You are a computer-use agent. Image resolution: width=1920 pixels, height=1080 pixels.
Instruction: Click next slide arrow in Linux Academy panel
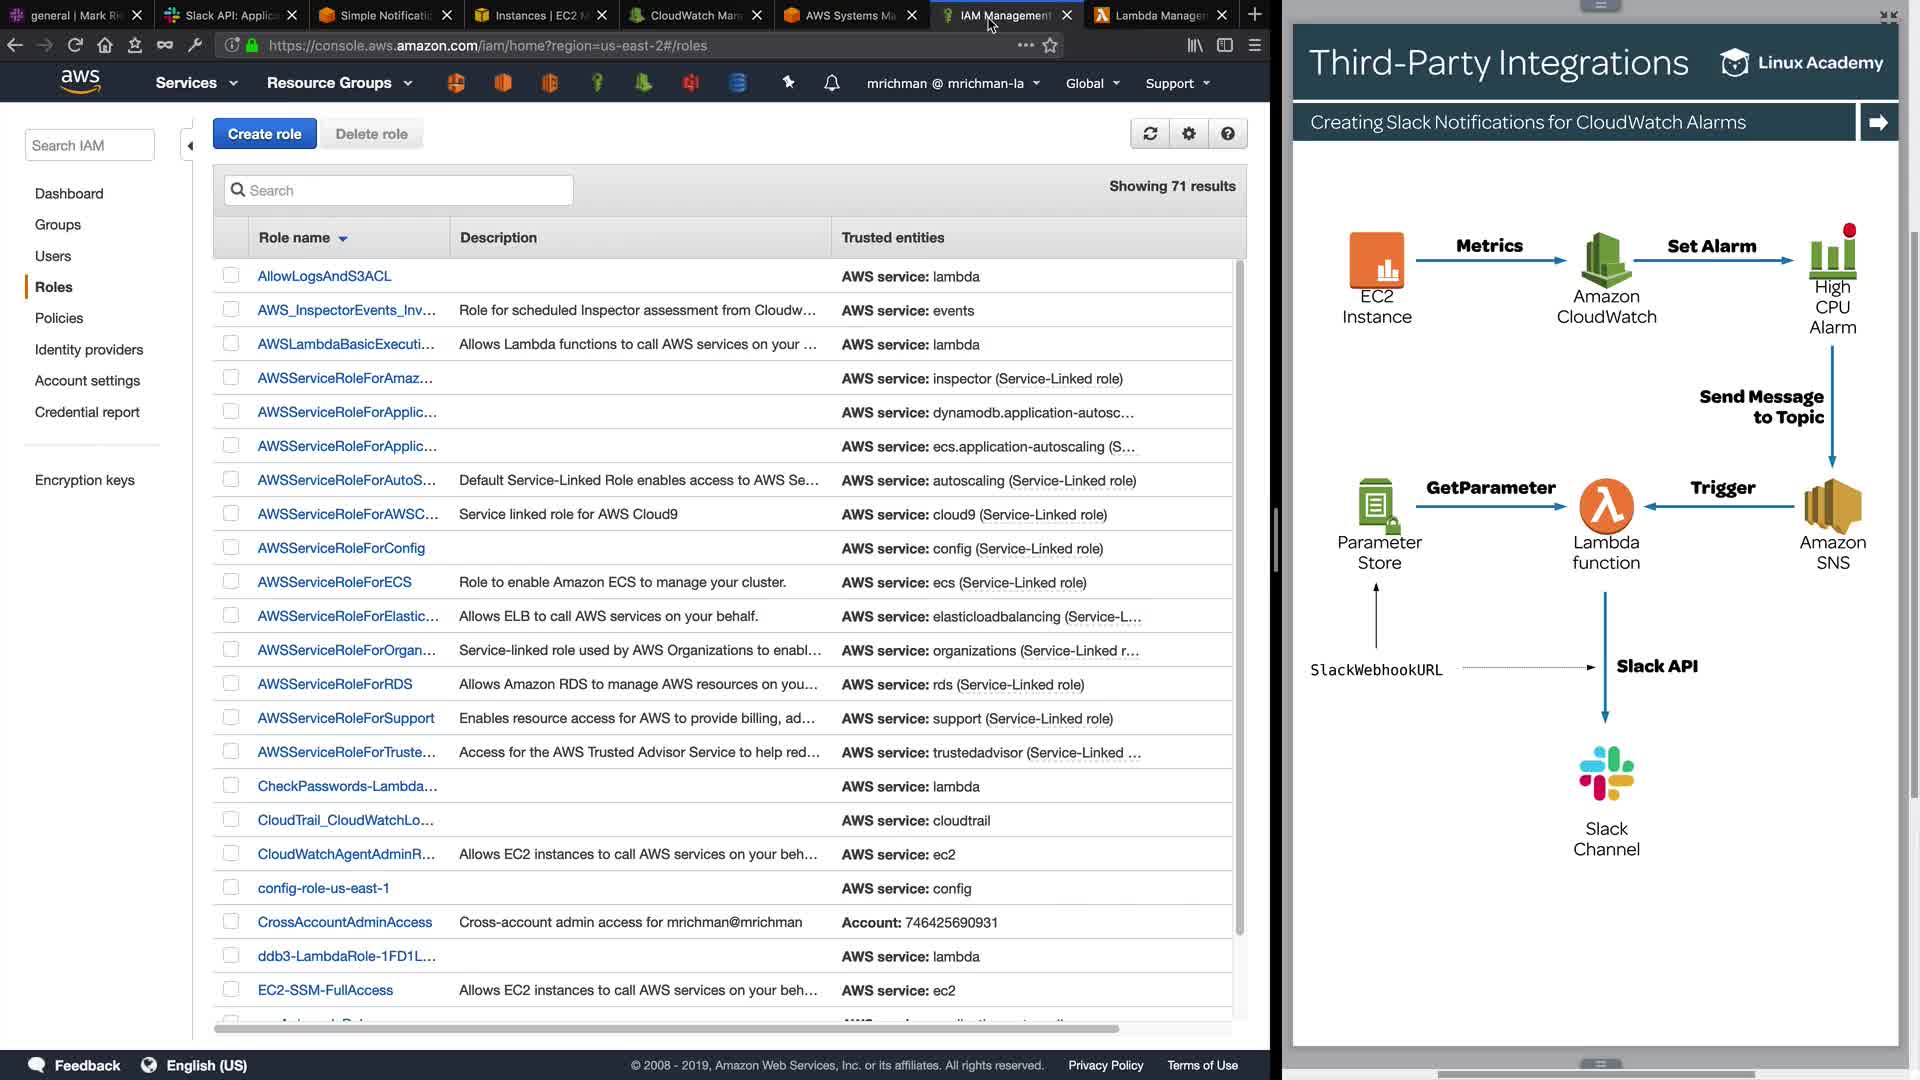pos(1878,122)
